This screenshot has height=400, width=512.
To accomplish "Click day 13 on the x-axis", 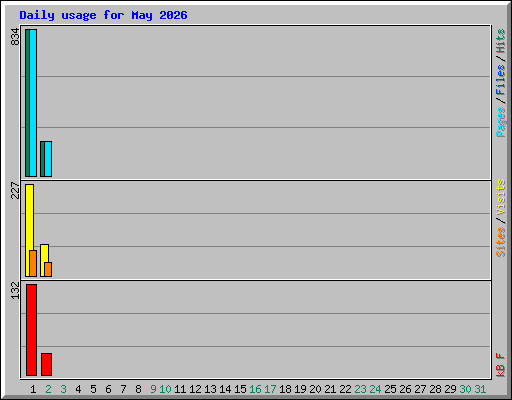I will coord(210,389).
